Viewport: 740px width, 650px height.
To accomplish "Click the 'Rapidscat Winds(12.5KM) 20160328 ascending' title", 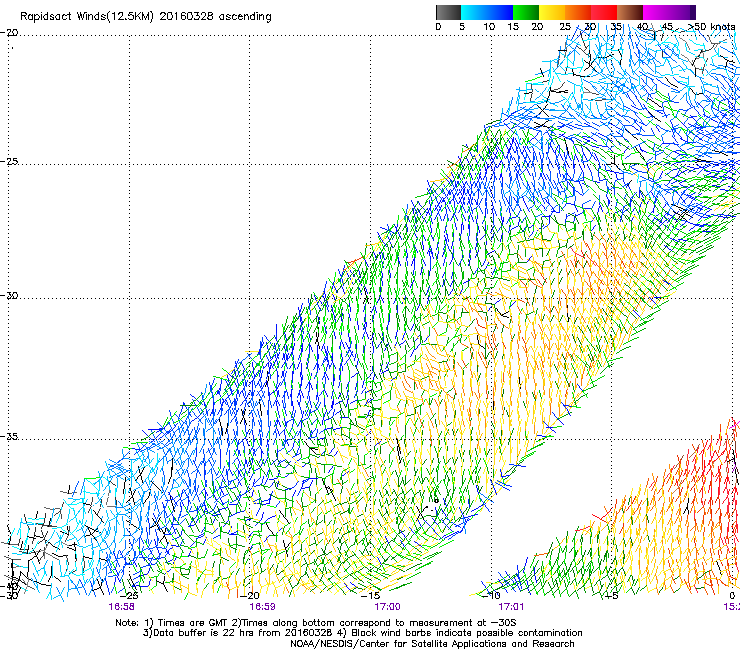I will pyautogui.click(x=146, y=17).
